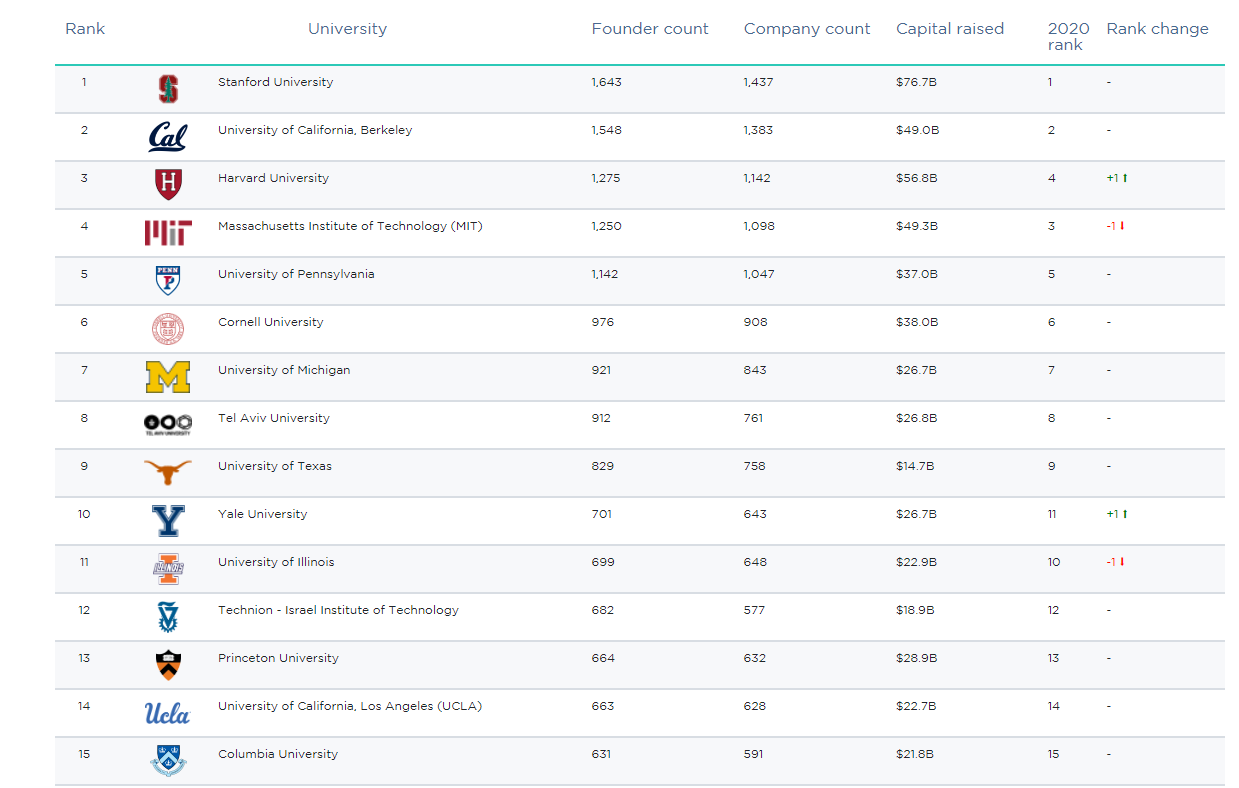Sort by the University column header
1239x788 pixels.
click(x=347, y=29)
